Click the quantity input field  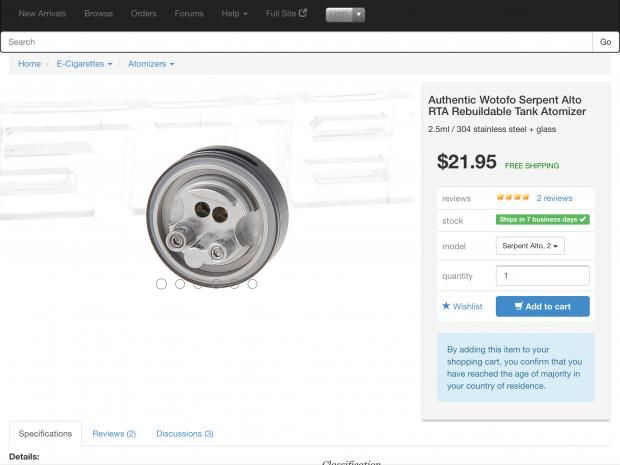click(x=542, y=276)
